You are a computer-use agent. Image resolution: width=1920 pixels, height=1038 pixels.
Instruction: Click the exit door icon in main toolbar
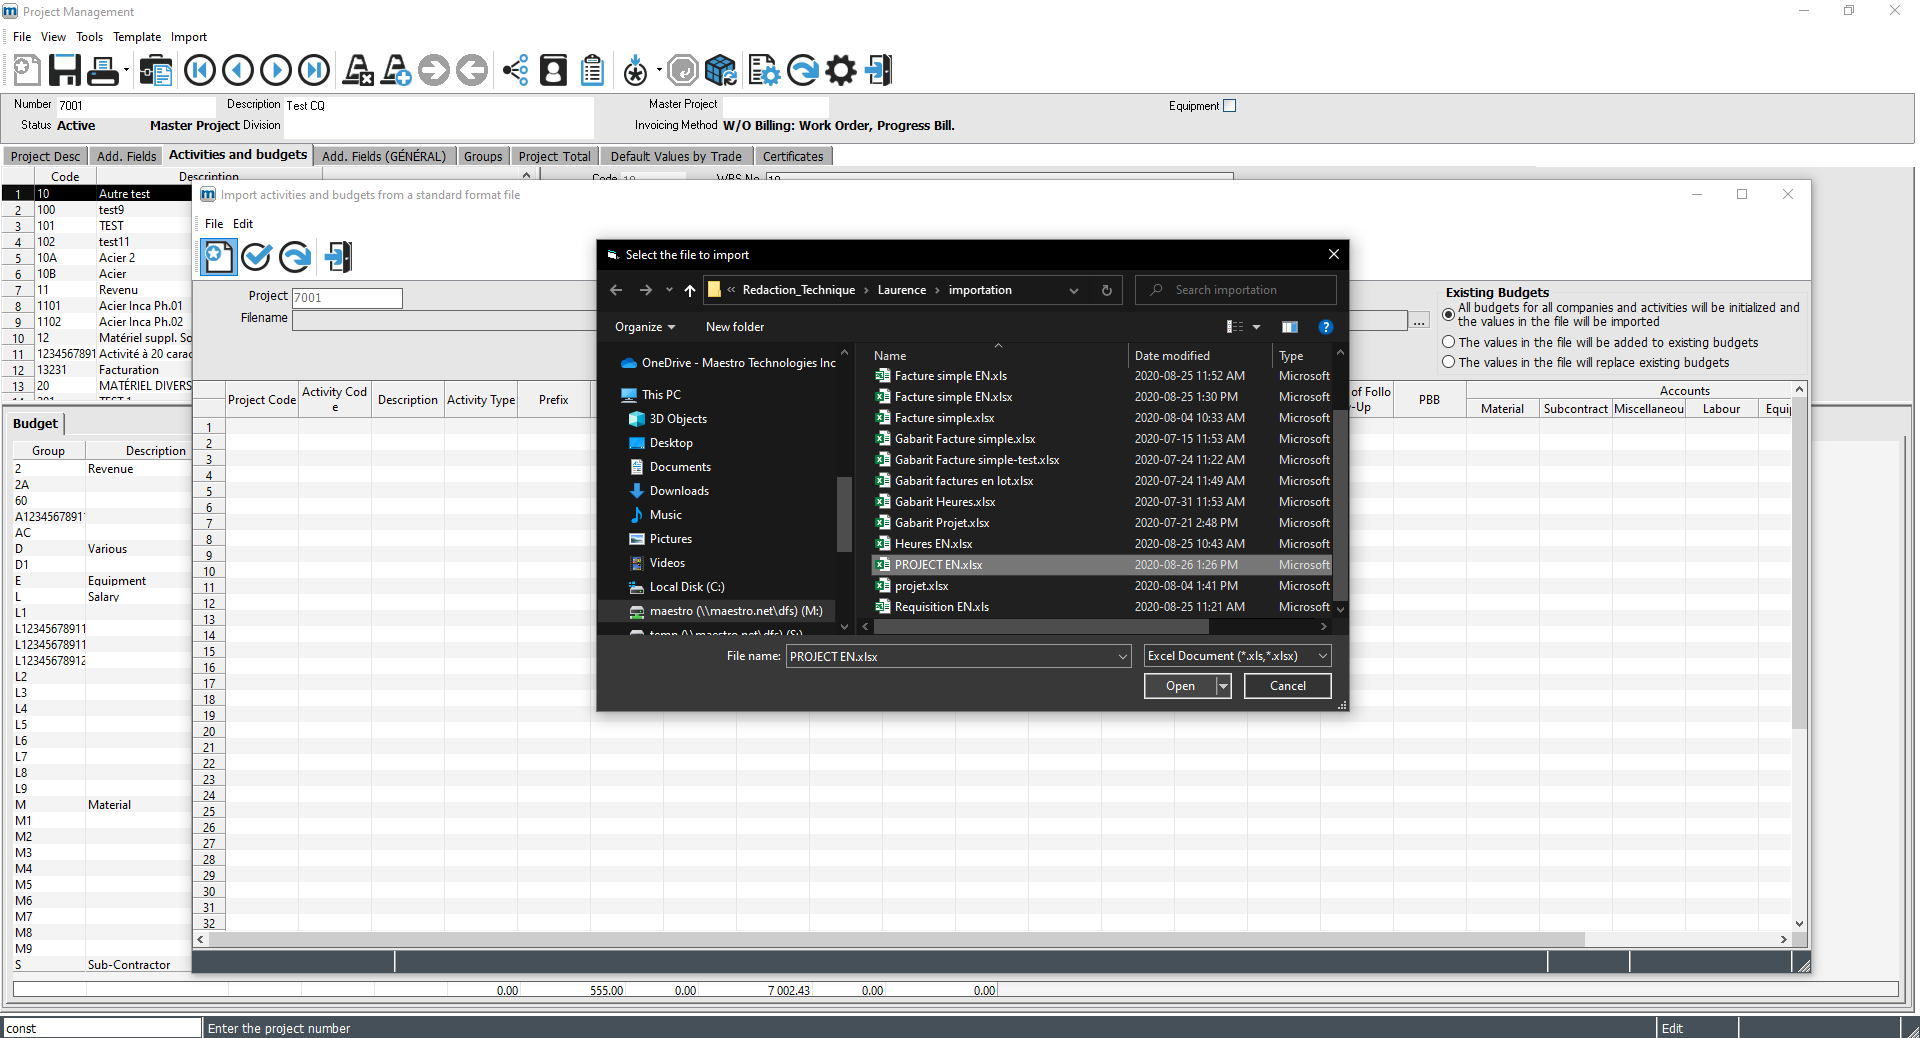click(878, 70)
